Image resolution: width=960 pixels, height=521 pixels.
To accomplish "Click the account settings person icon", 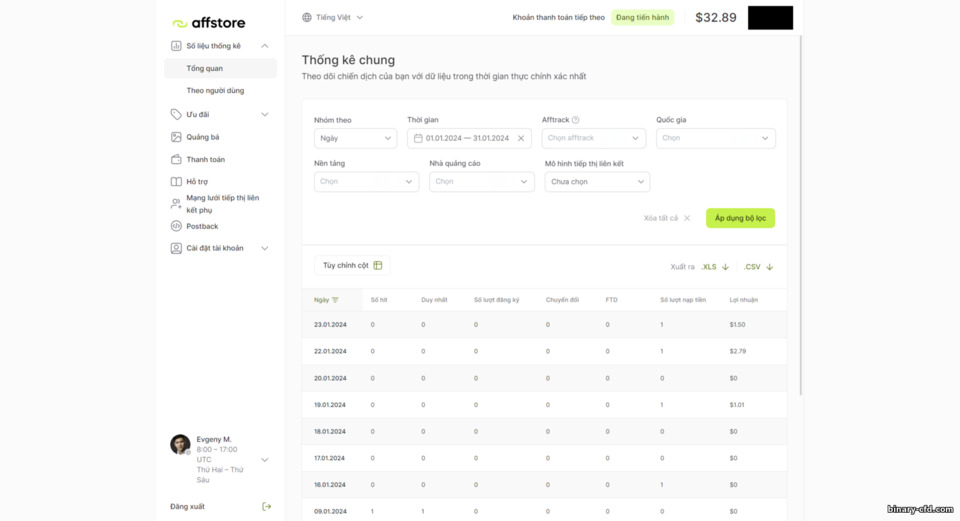I will click(176, 248).
